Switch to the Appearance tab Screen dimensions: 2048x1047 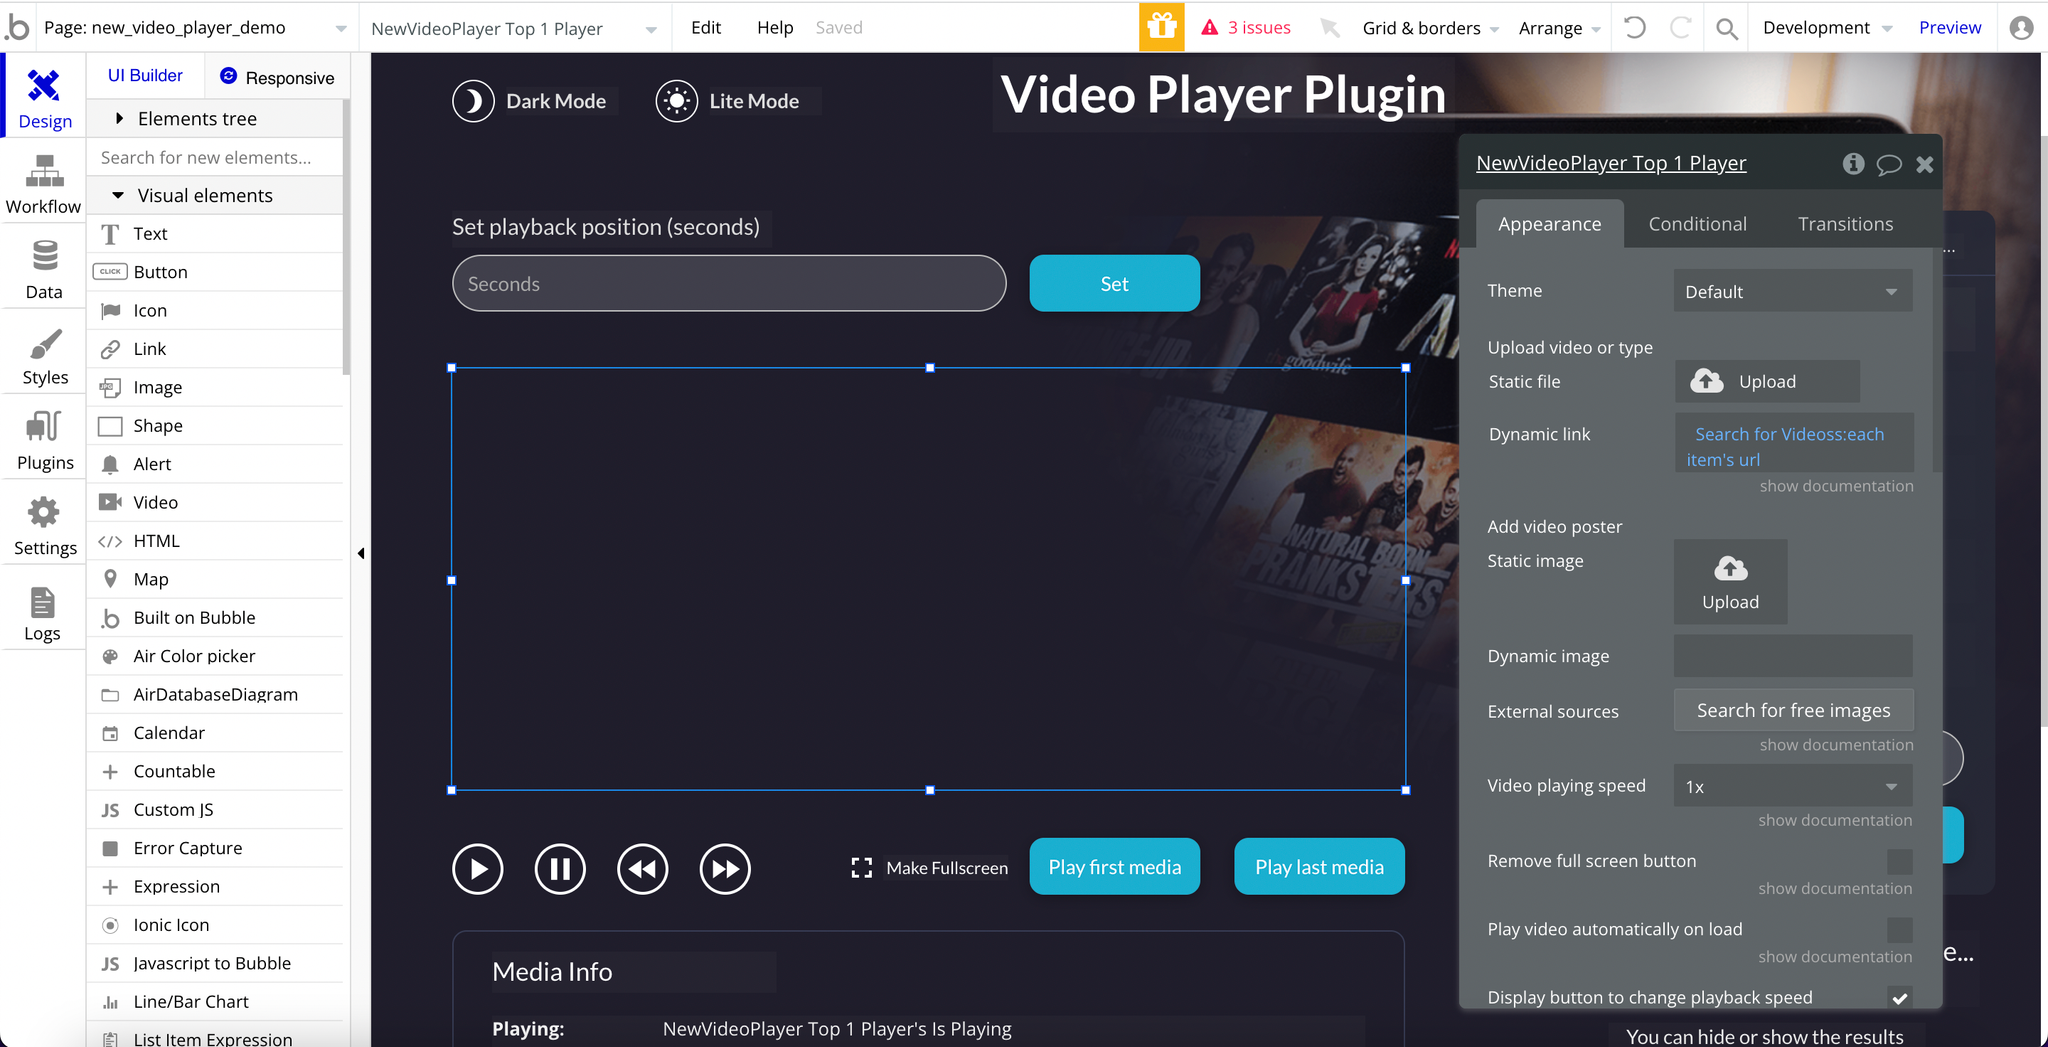[1549, 224]
